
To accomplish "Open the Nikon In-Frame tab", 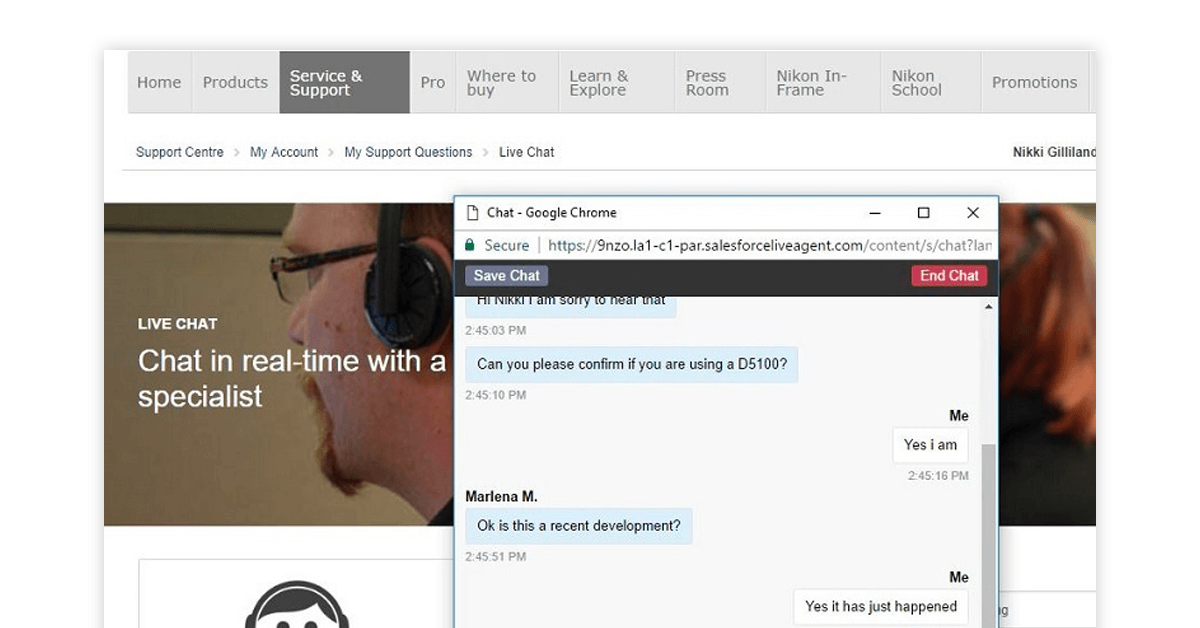I will (x=824, y=83).
